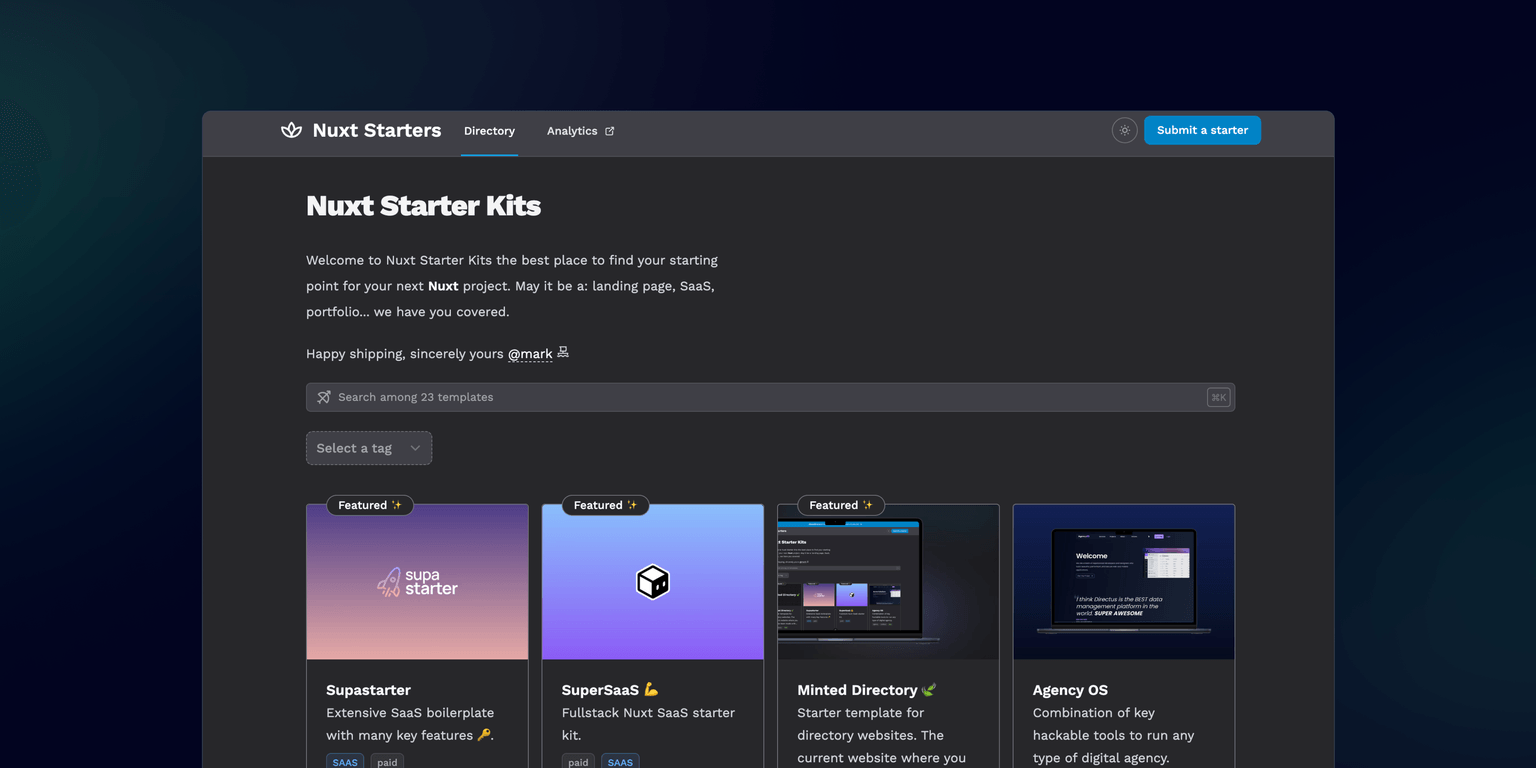Click the Featured badge on Minted Directory

(841, 505)
